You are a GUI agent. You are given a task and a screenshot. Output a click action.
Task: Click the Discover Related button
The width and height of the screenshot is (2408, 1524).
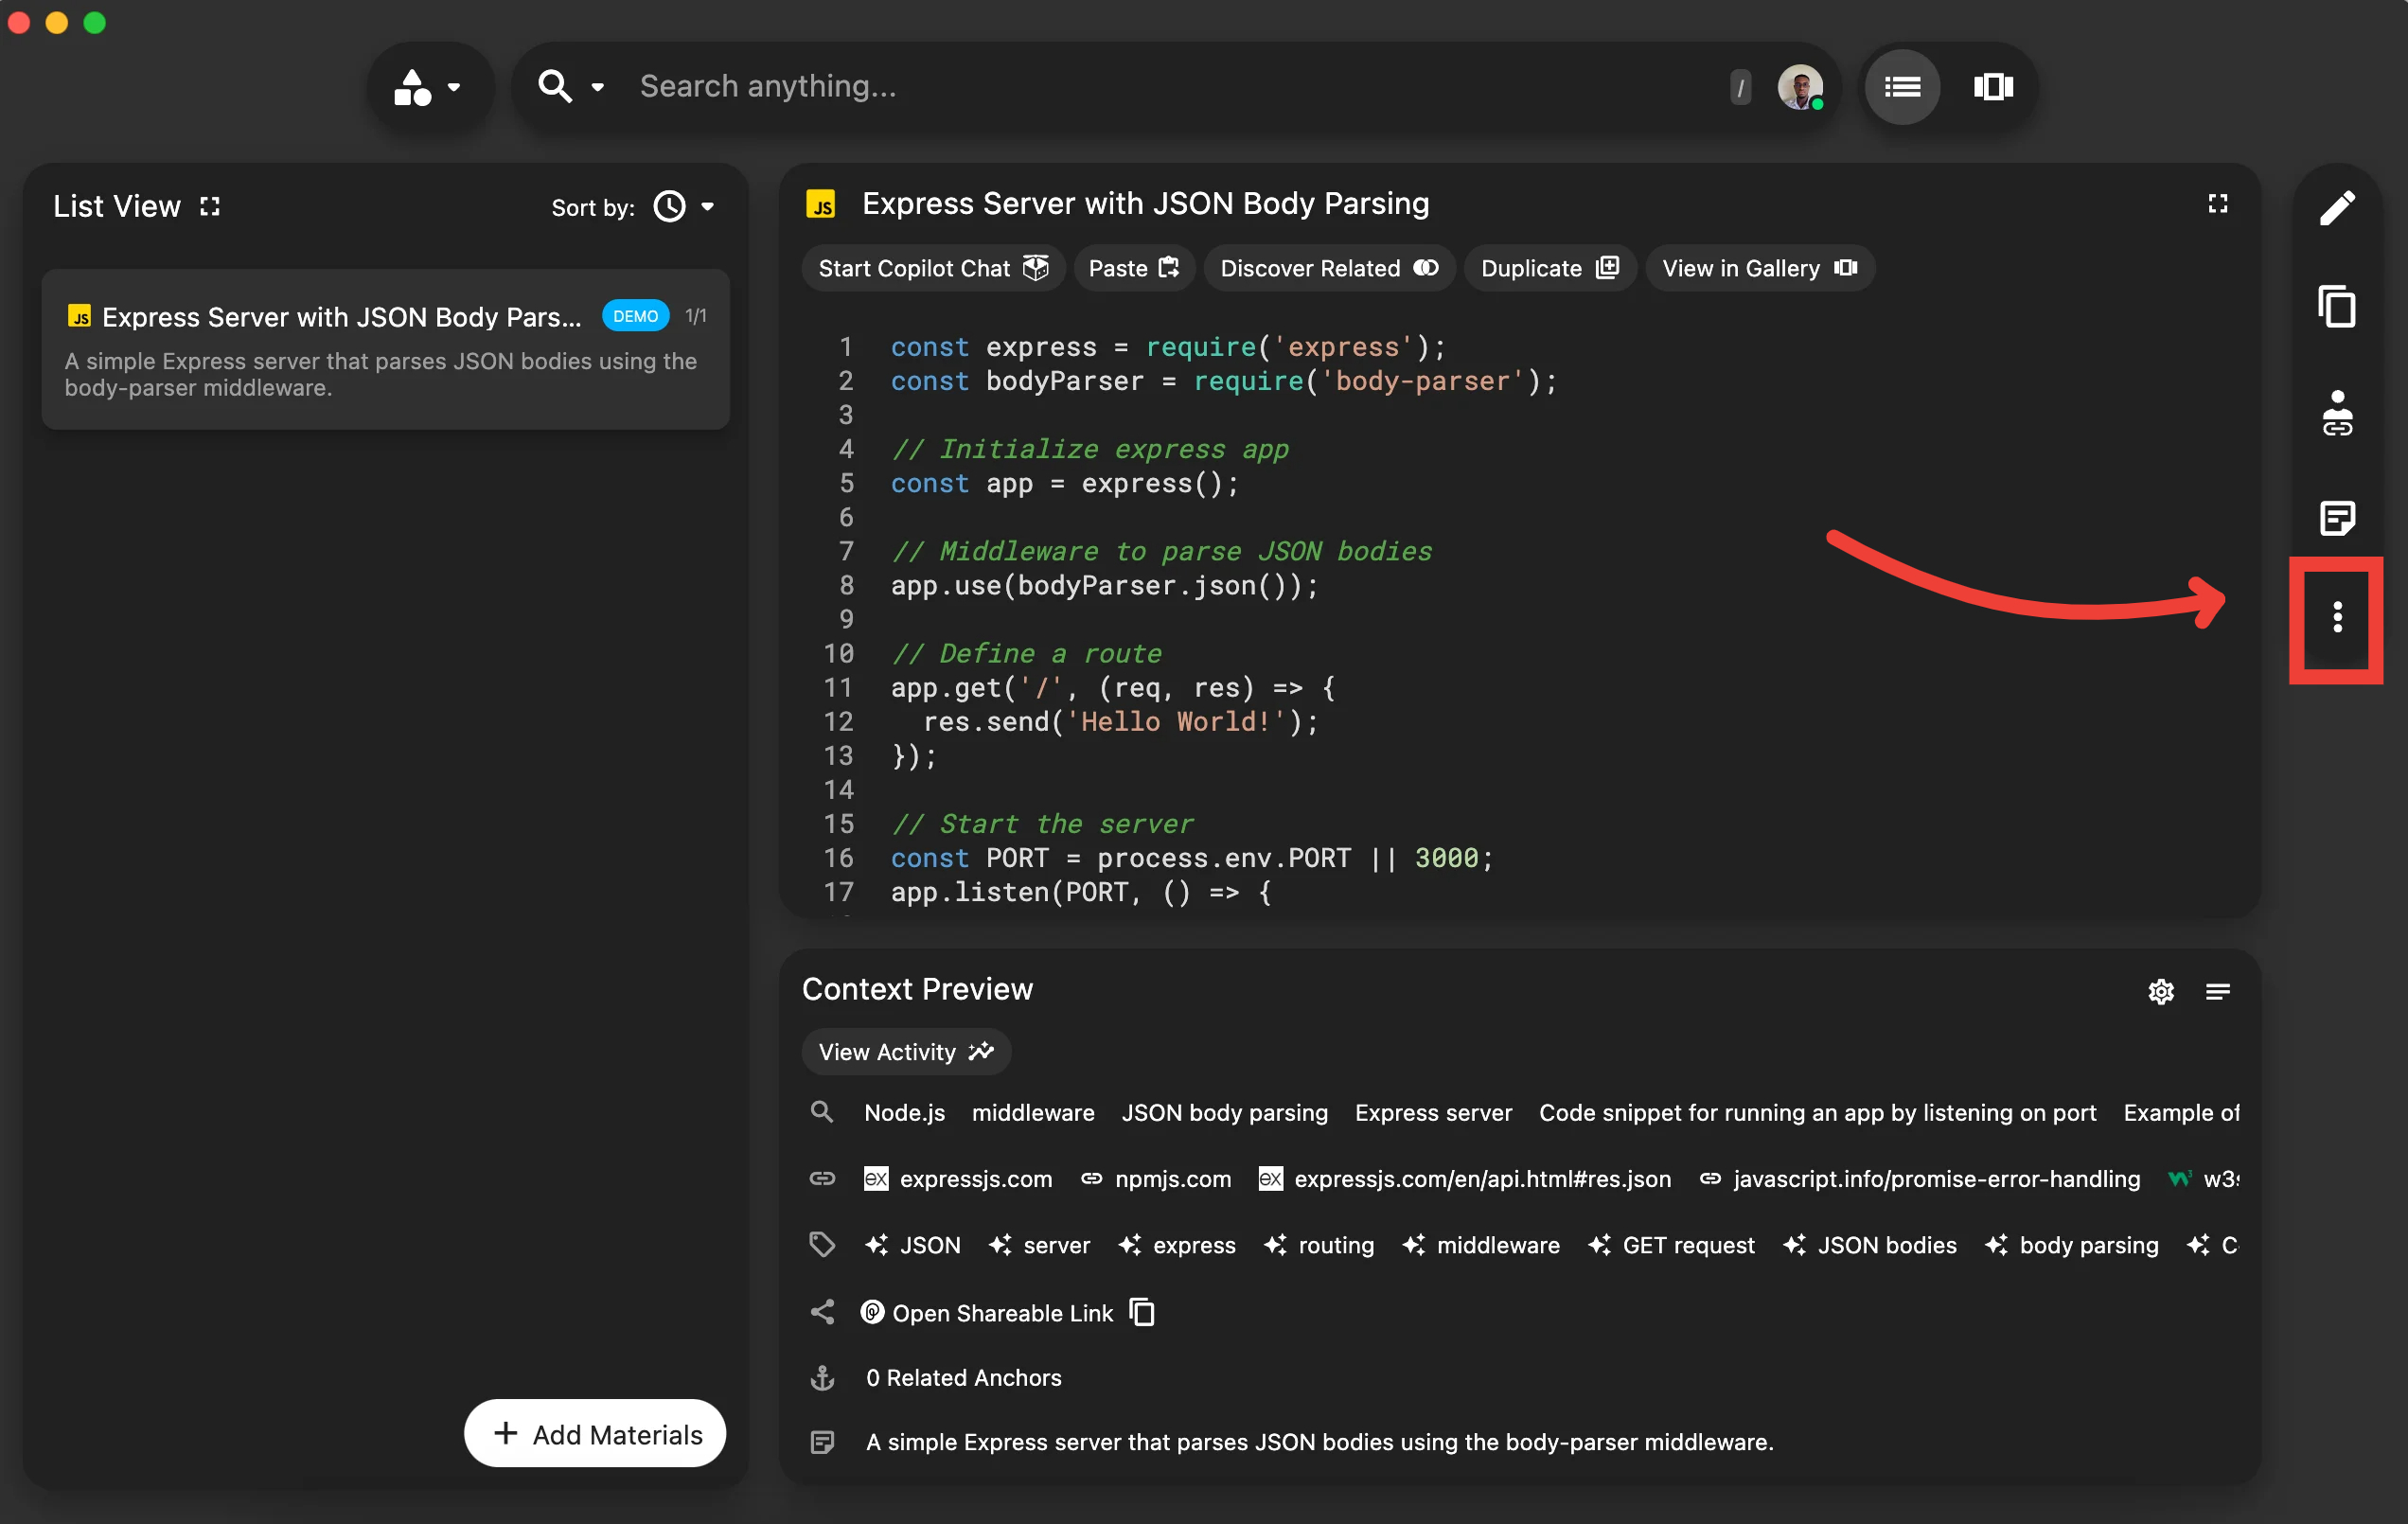[1328, 268]
